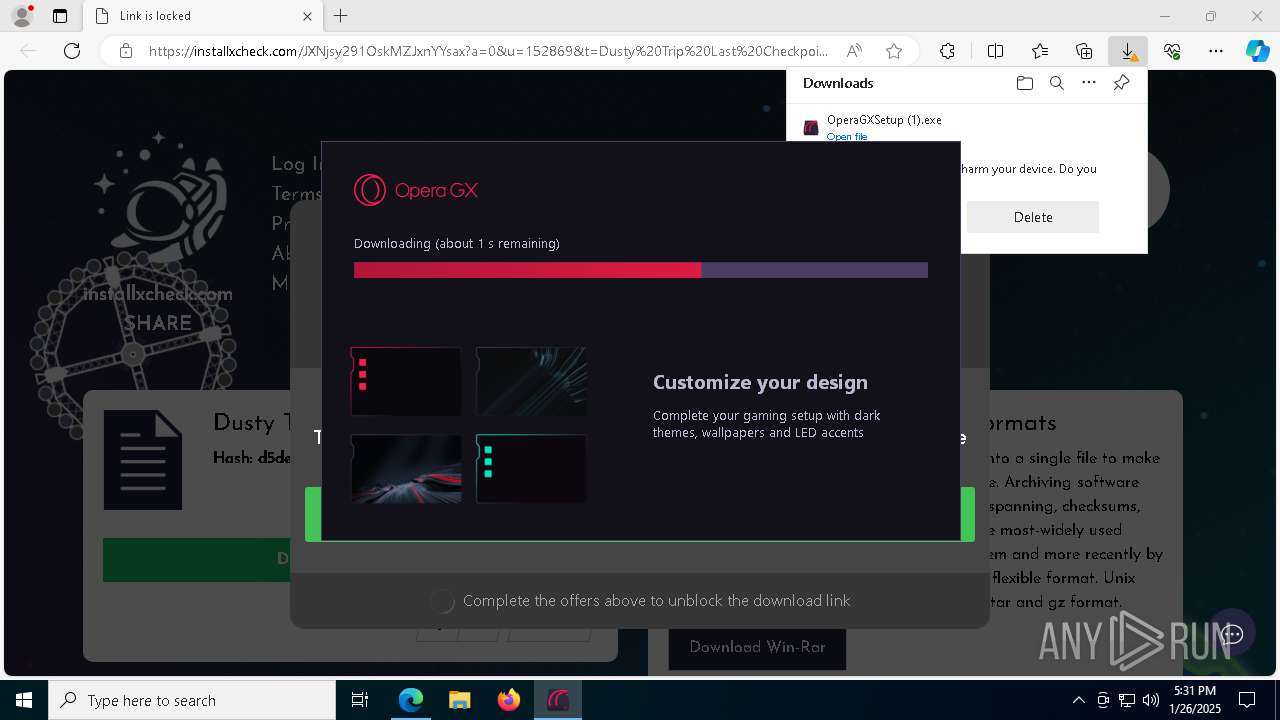Open Edge Settings and more menu

tap(1216, 51)
